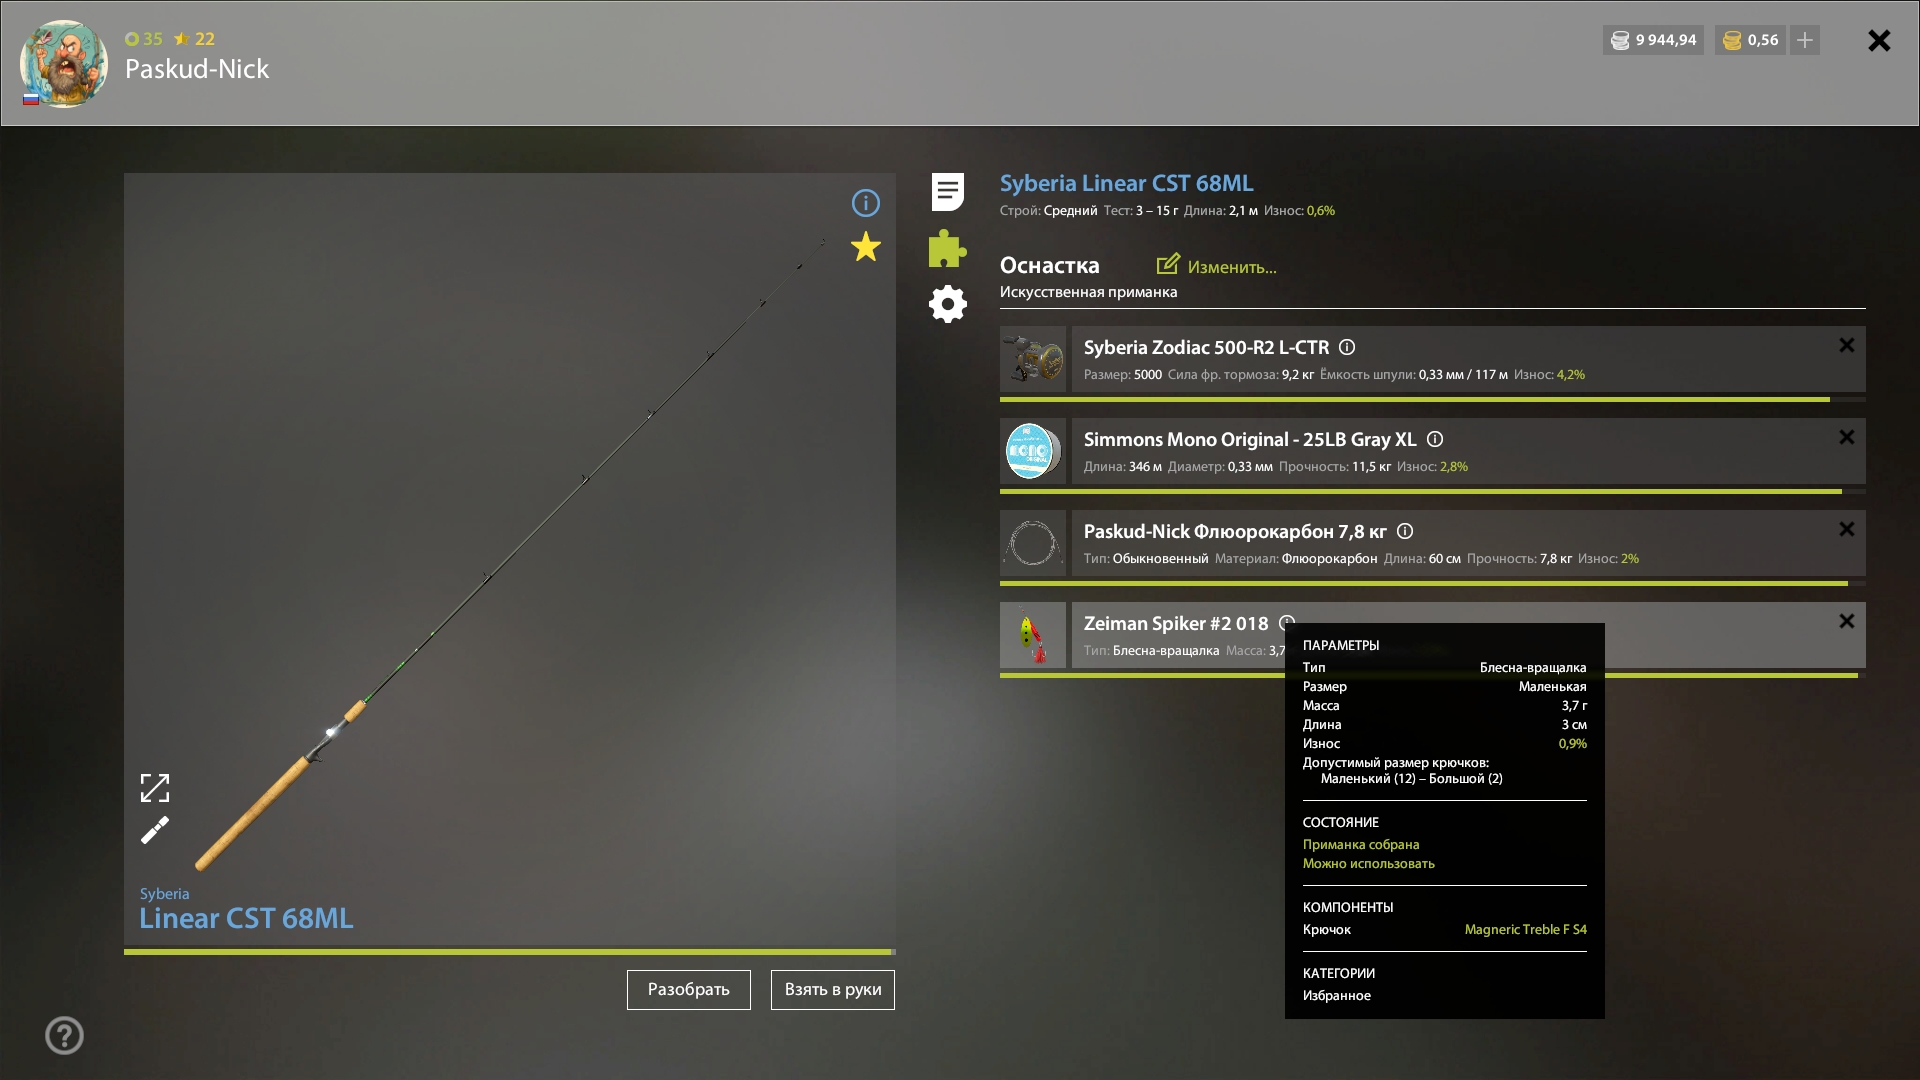Show info for Paskud-Nick Флюорокарбон leader
This screenshot has height=1080, width=1920.
coord(1405,531)
